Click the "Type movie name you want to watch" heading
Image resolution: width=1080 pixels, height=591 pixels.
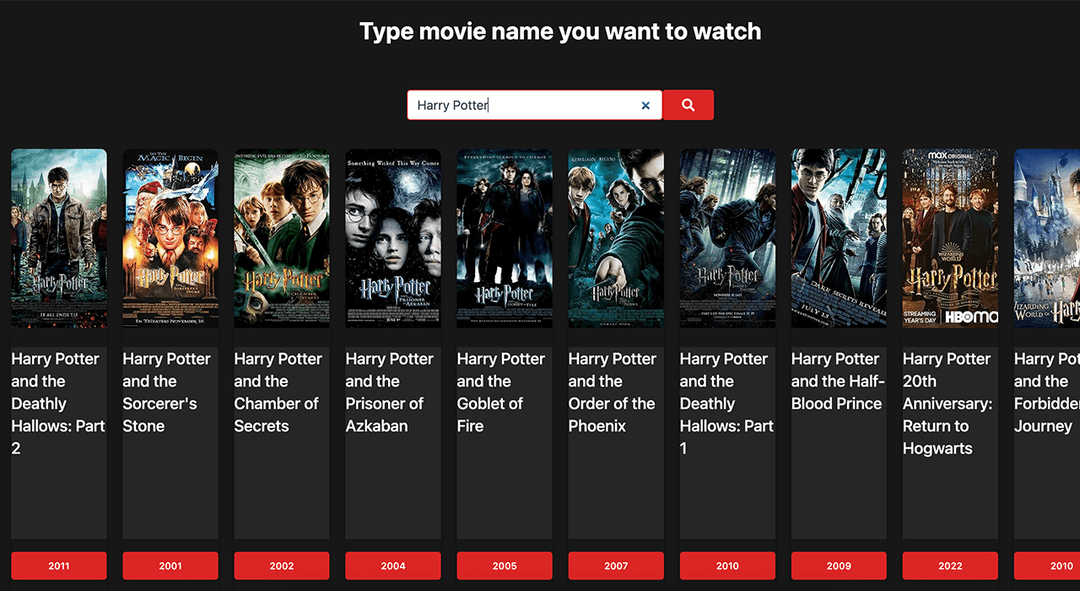(561, 32)
